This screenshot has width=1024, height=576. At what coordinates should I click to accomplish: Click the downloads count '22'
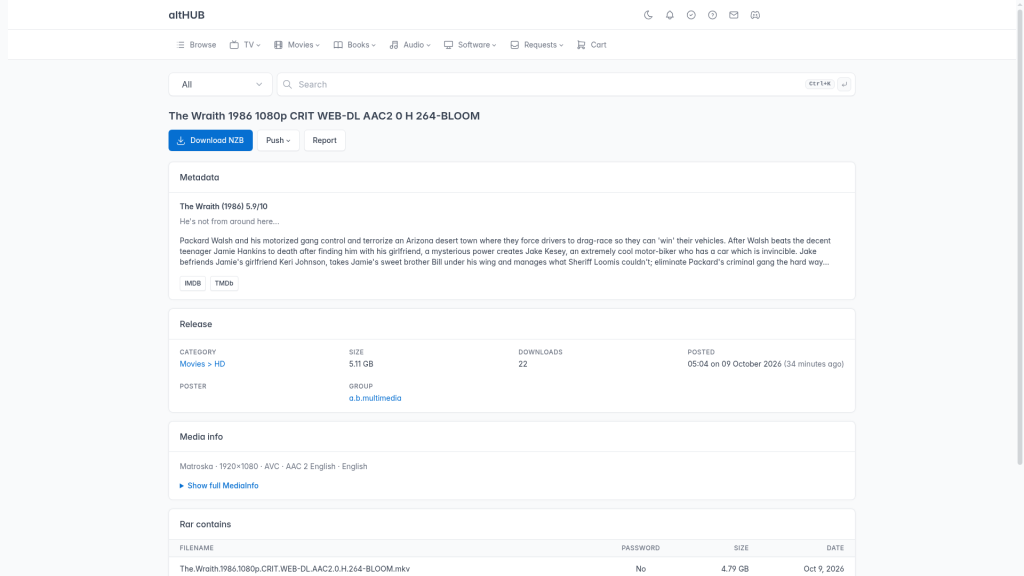point(522,364)
